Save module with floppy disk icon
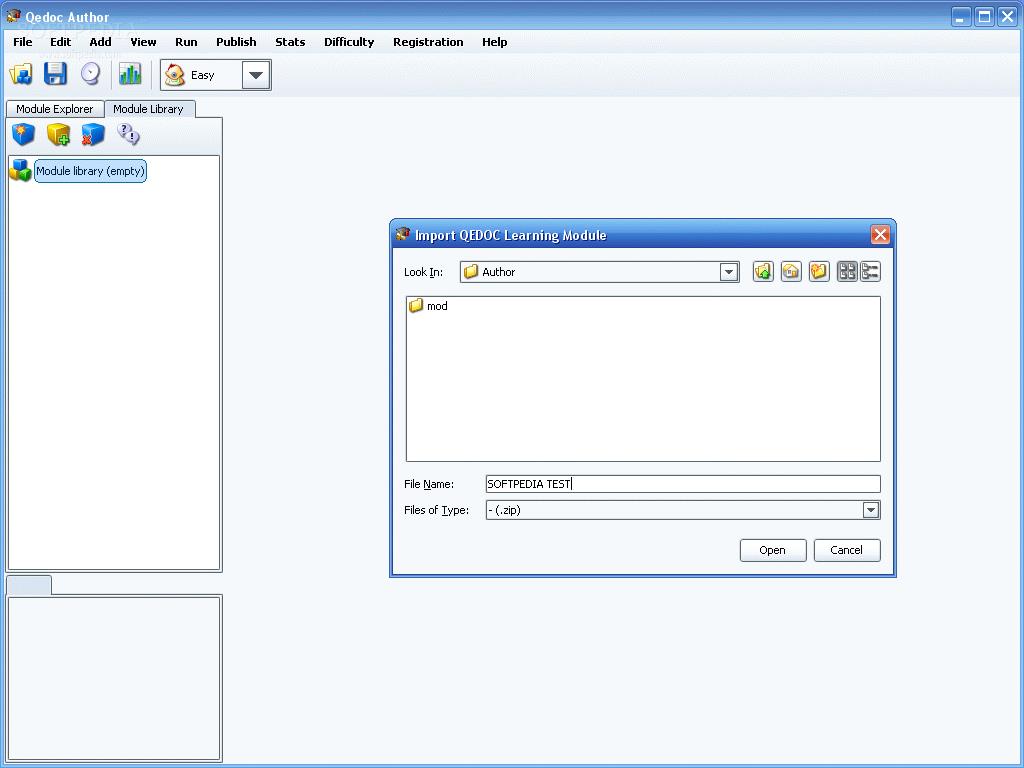The width and height of the screenshot is (1024, 768). click(56, 74)
